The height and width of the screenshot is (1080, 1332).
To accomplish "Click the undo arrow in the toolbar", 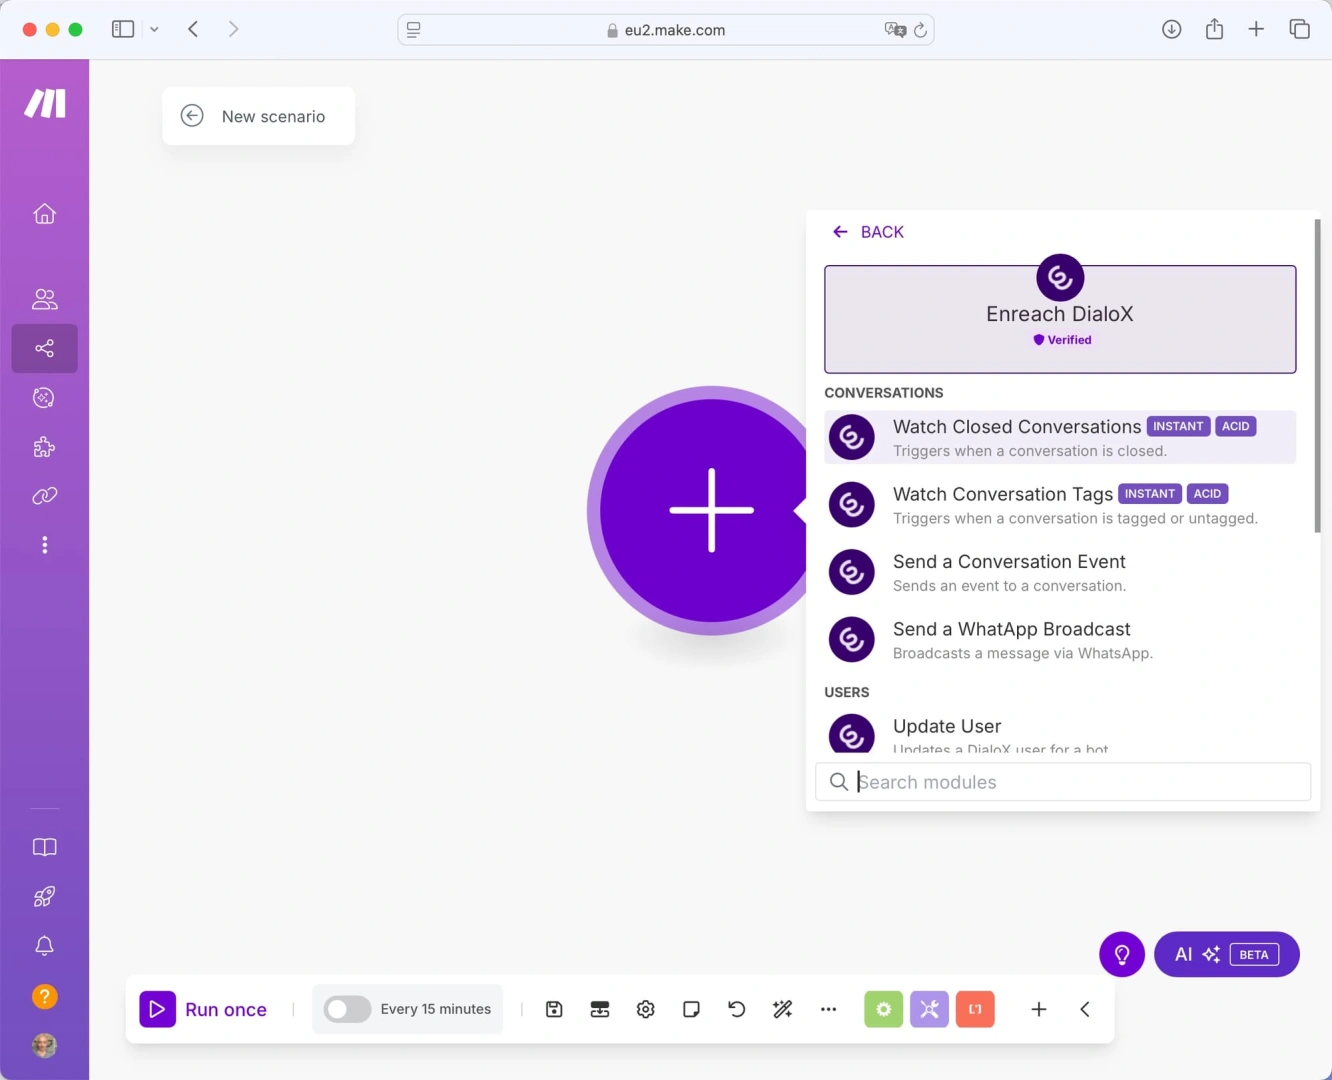I will [736, 1009].
